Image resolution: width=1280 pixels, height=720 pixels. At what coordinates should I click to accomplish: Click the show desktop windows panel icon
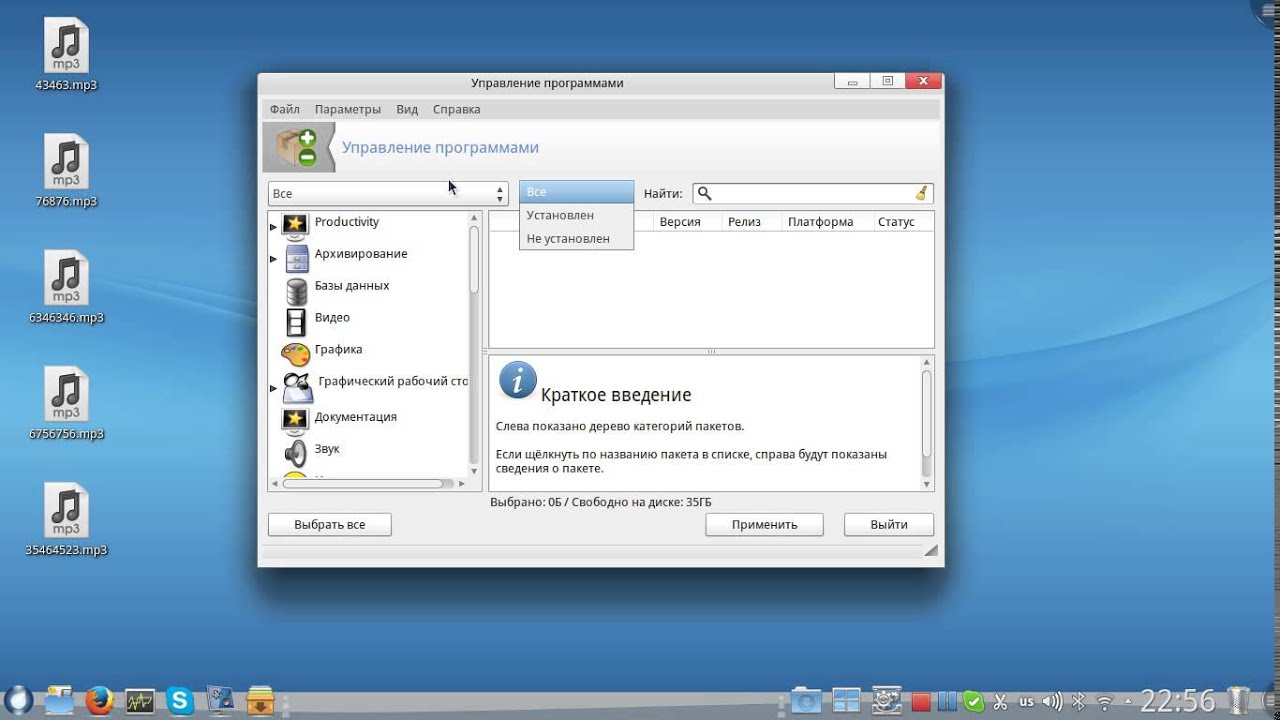846,701
